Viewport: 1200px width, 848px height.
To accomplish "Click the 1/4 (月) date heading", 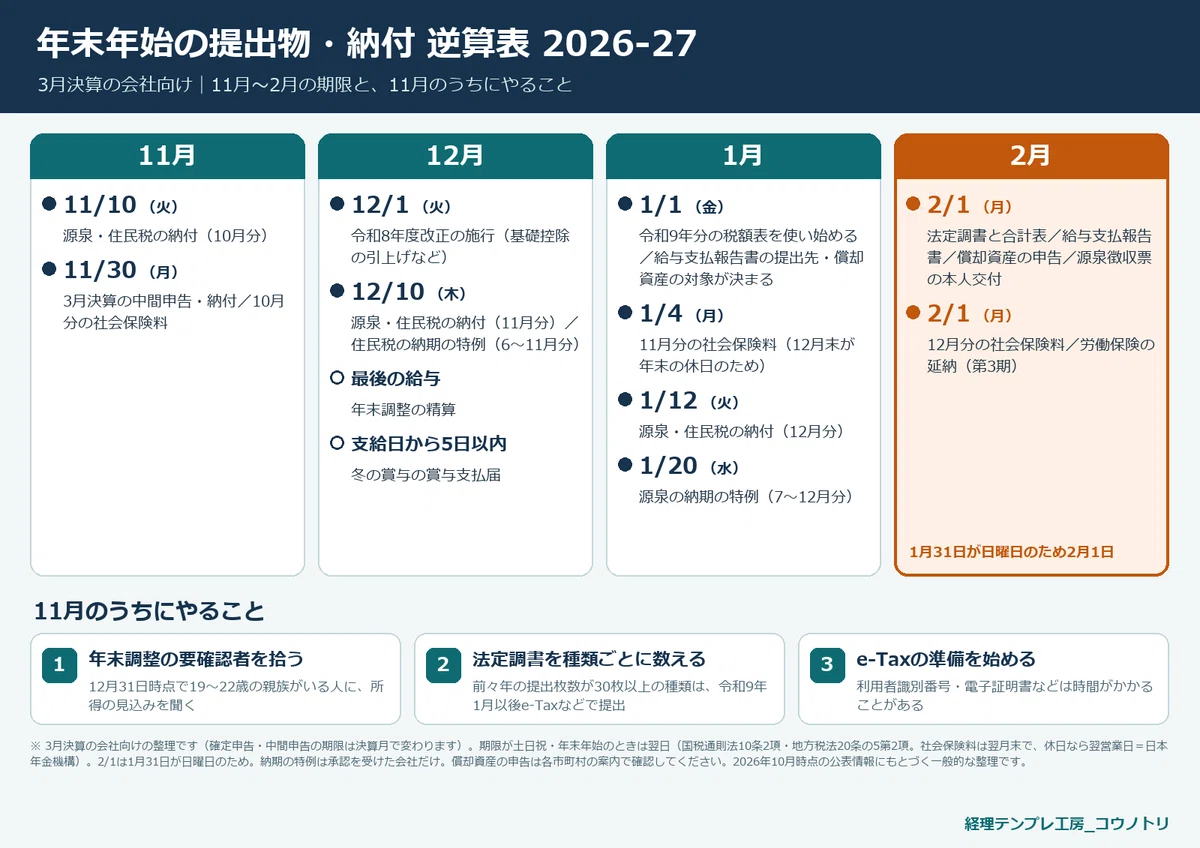I will [x=682, y=314].
